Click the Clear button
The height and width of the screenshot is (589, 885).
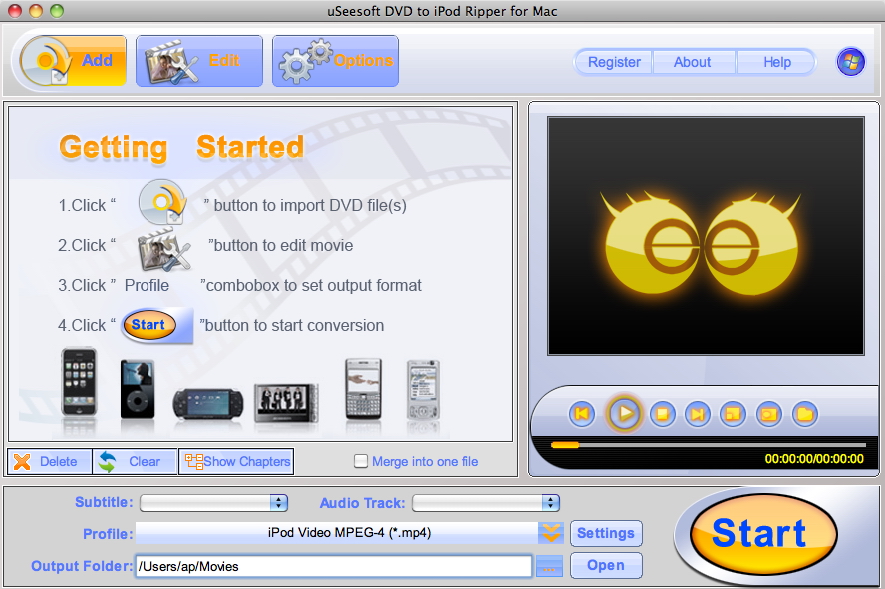point(135,461)
